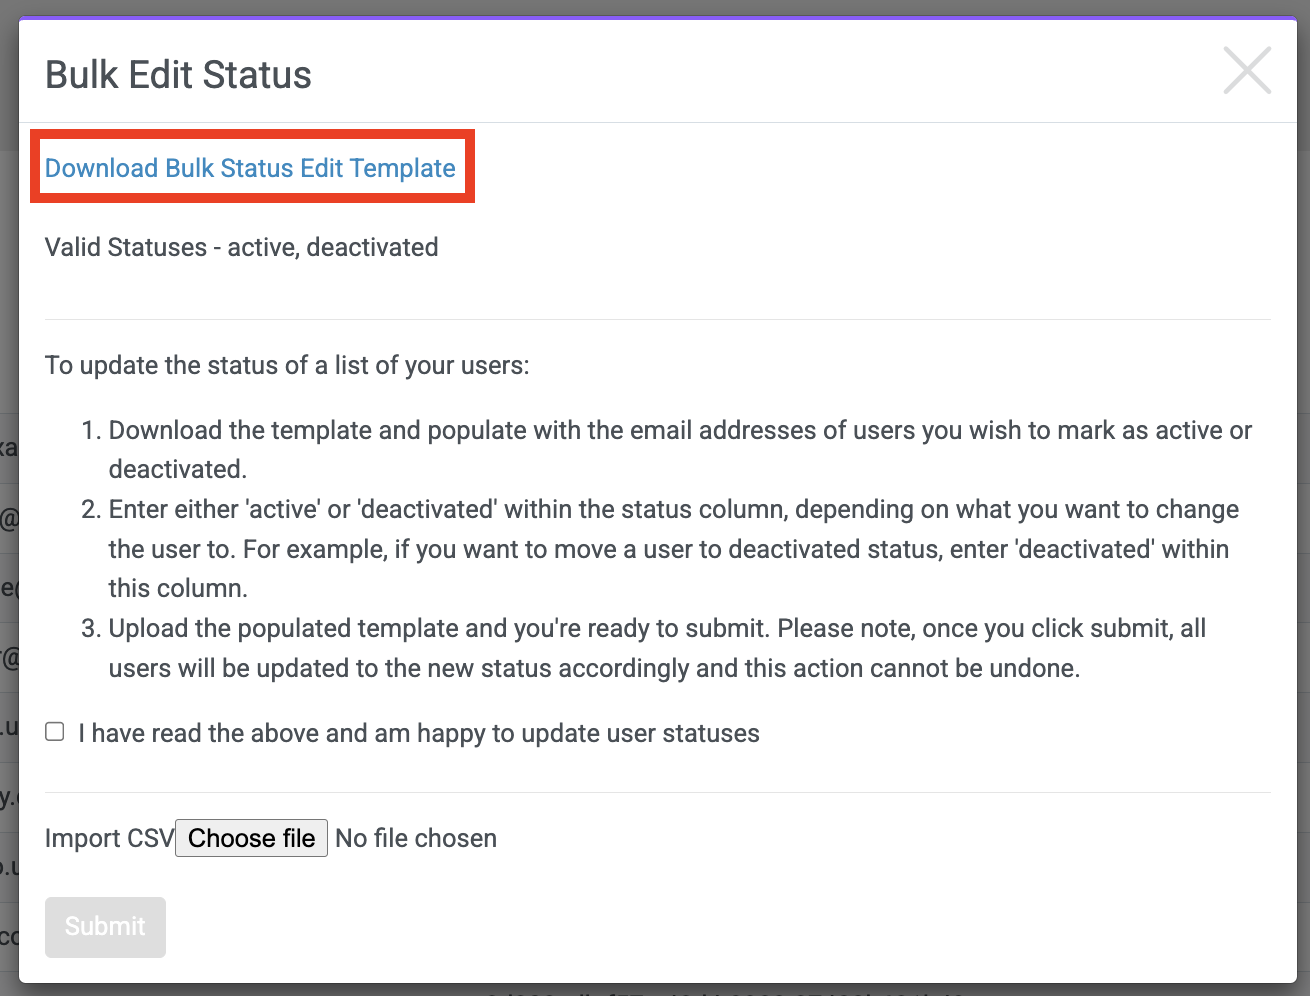
Task: Click the Valid Statuses line
Action: (x=241, y=247)
